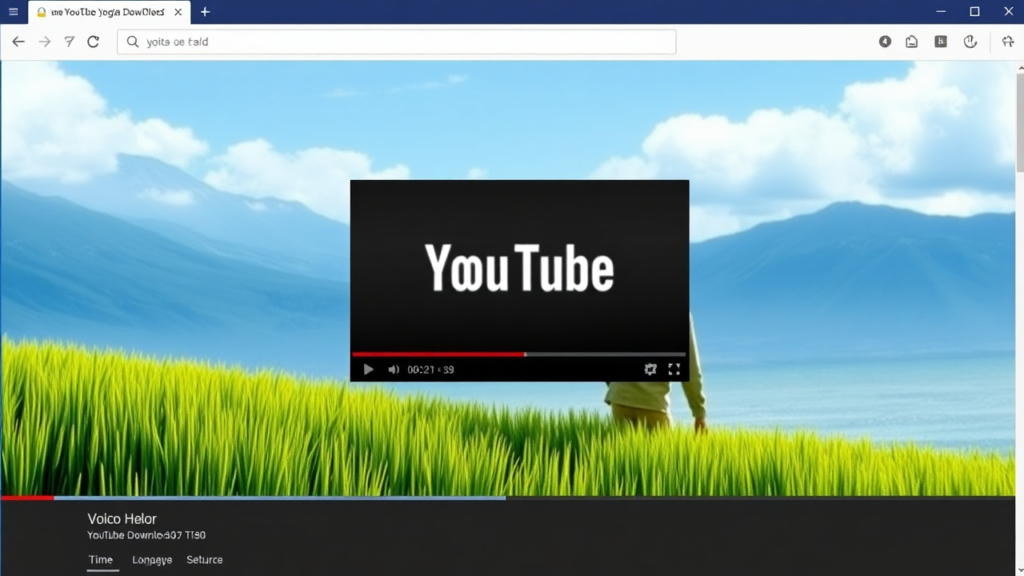This screenshot has height=576, width=1024.
Task: Click the dark circular badge toolbar icon
Action: point(885,42)
